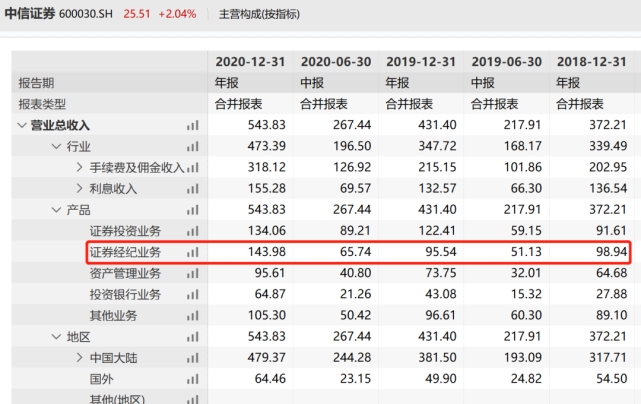Click the 244.28 cell value
This screenshot has height=404, width=641.
click(x=352, y=357)
